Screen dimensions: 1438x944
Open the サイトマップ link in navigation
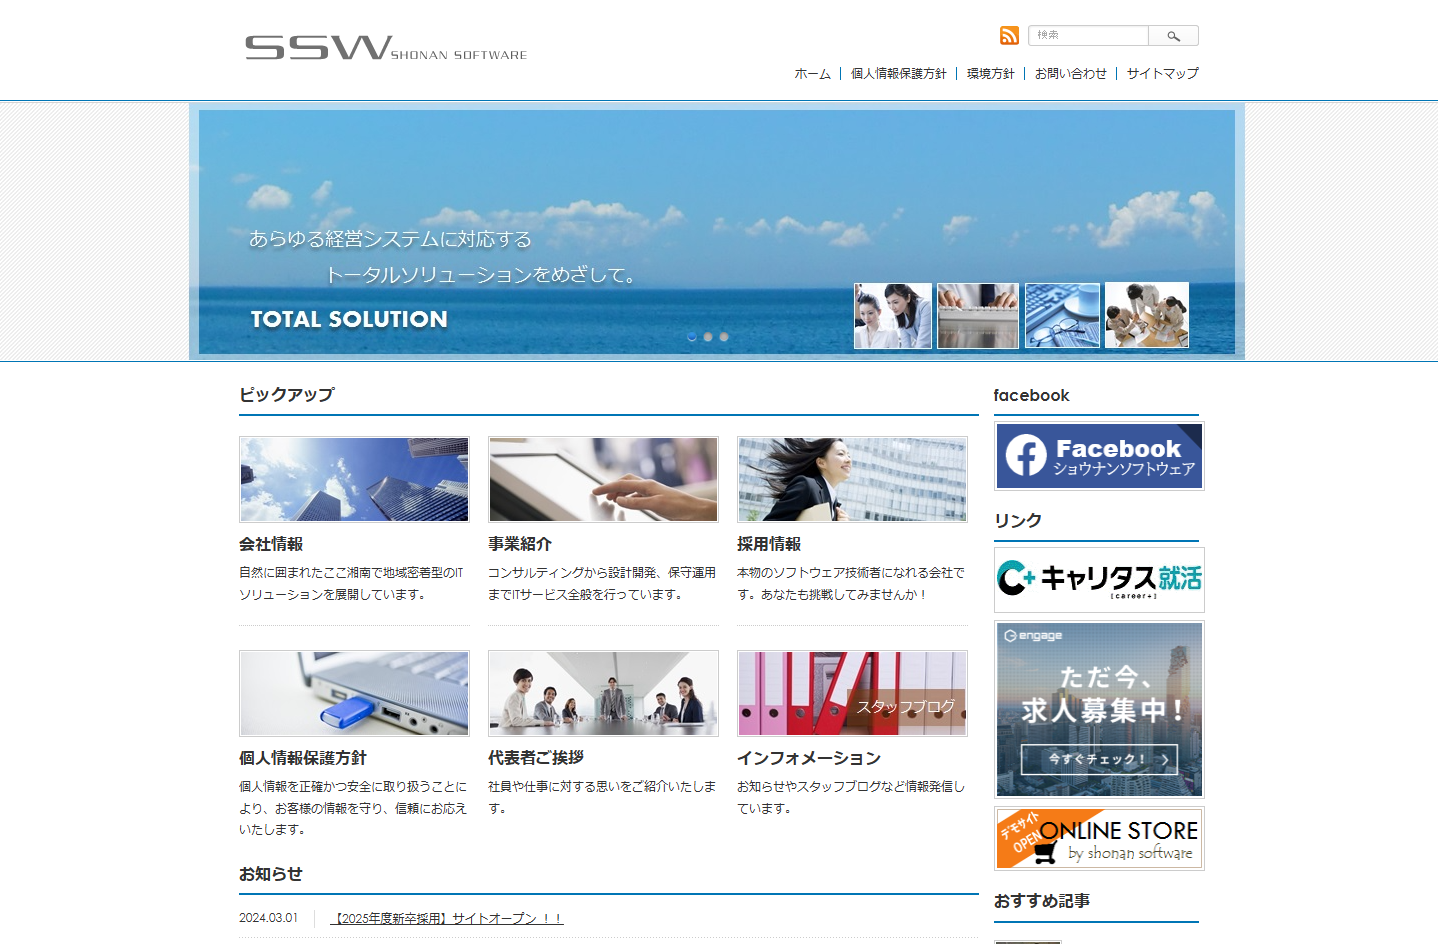(x=1162, y=74)
